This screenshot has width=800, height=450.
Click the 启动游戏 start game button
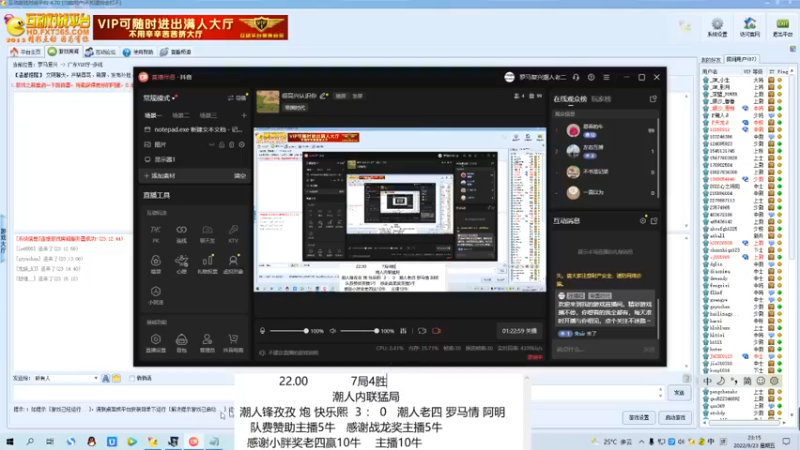click(x=675, y=417)
